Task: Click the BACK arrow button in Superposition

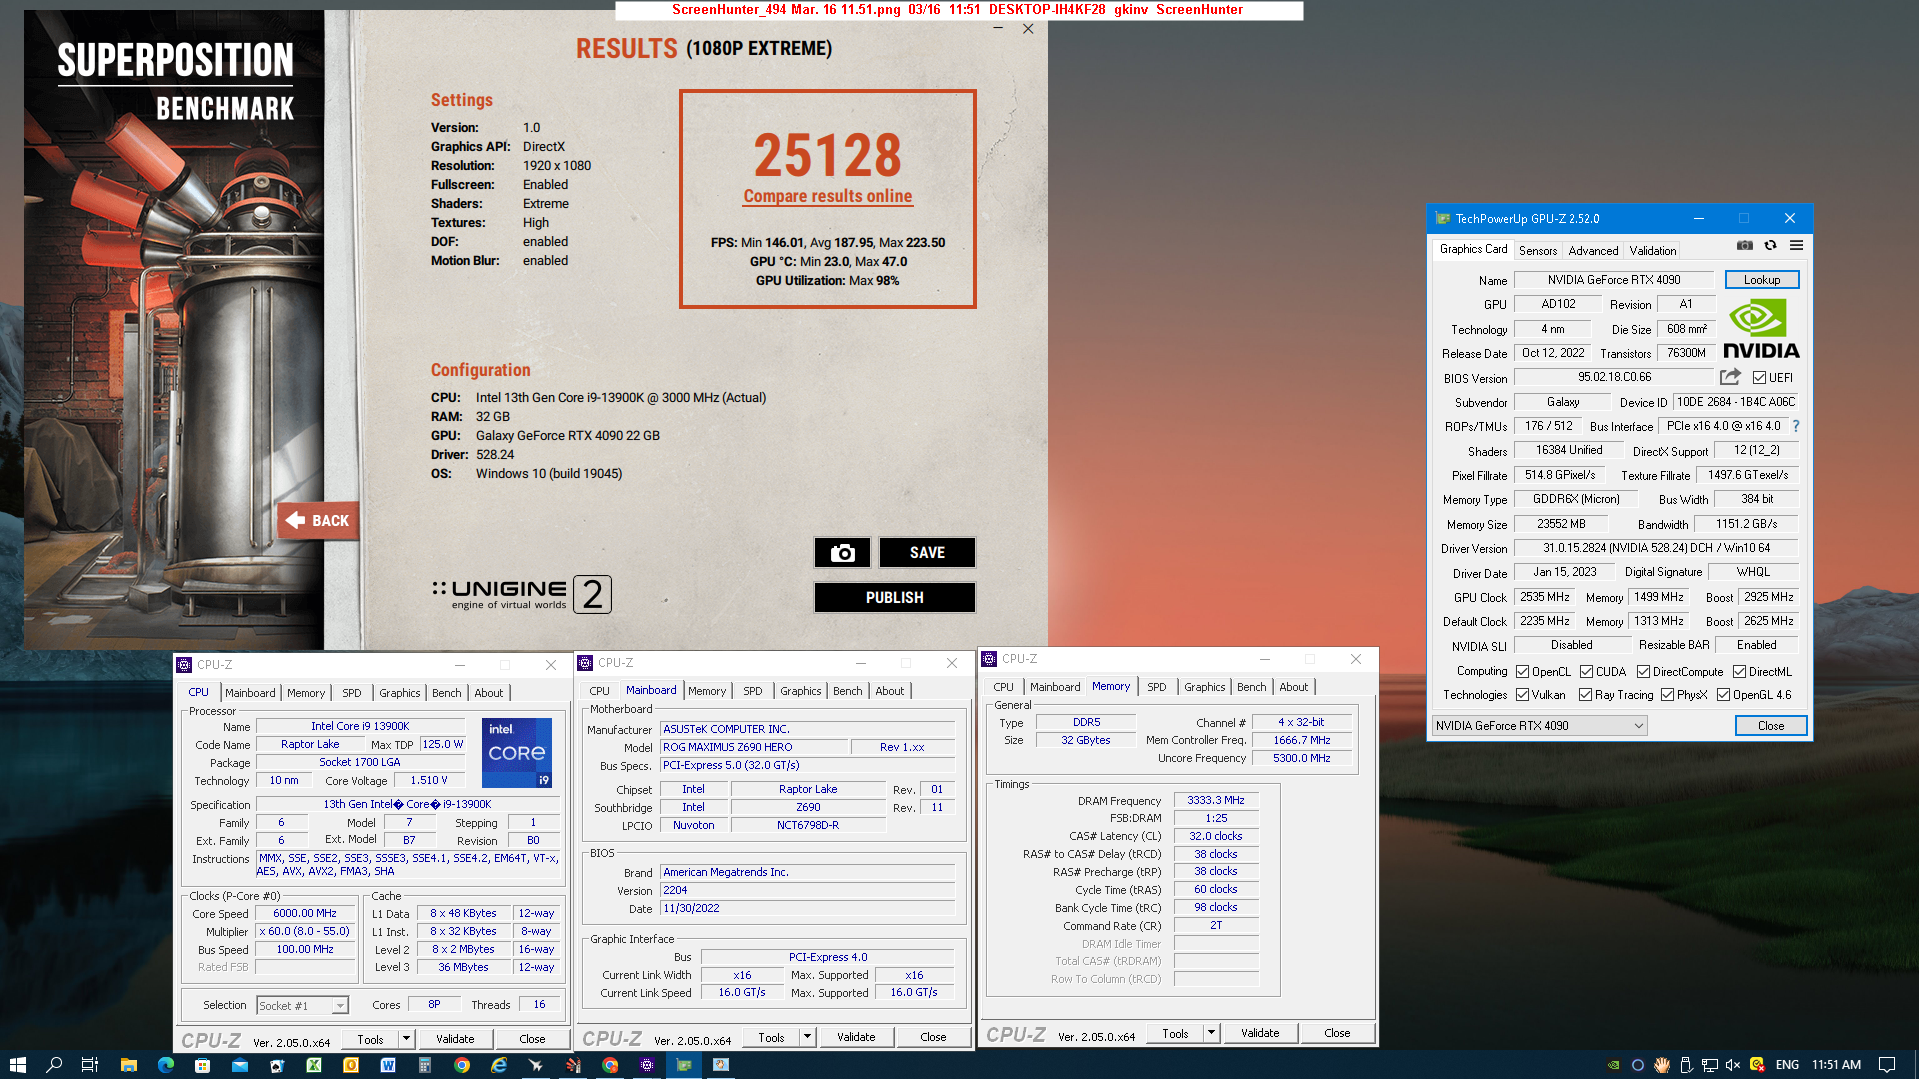Action: pyautogui.click(x=318, y=520)
